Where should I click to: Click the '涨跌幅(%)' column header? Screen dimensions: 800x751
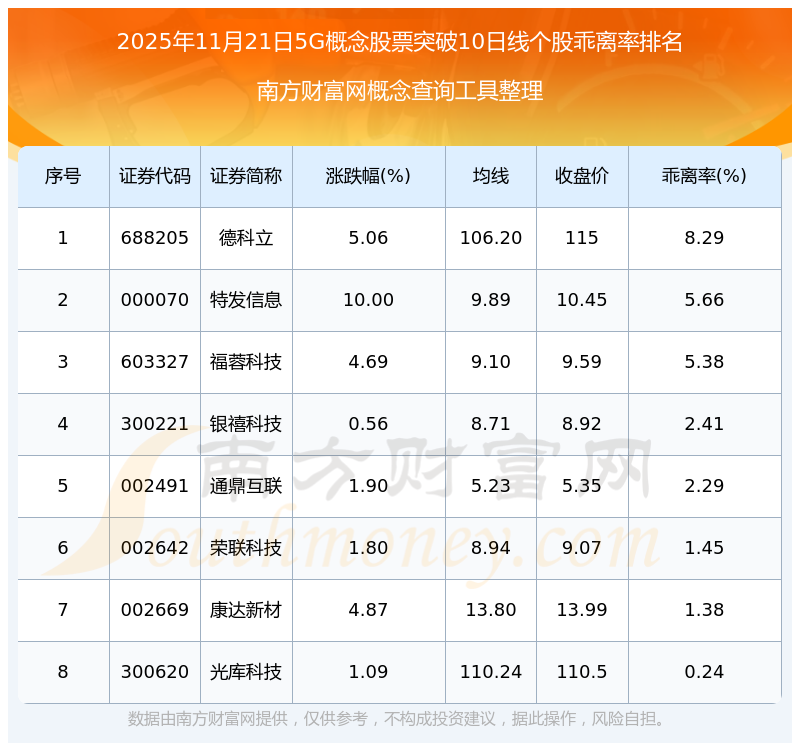coord(368,177)
